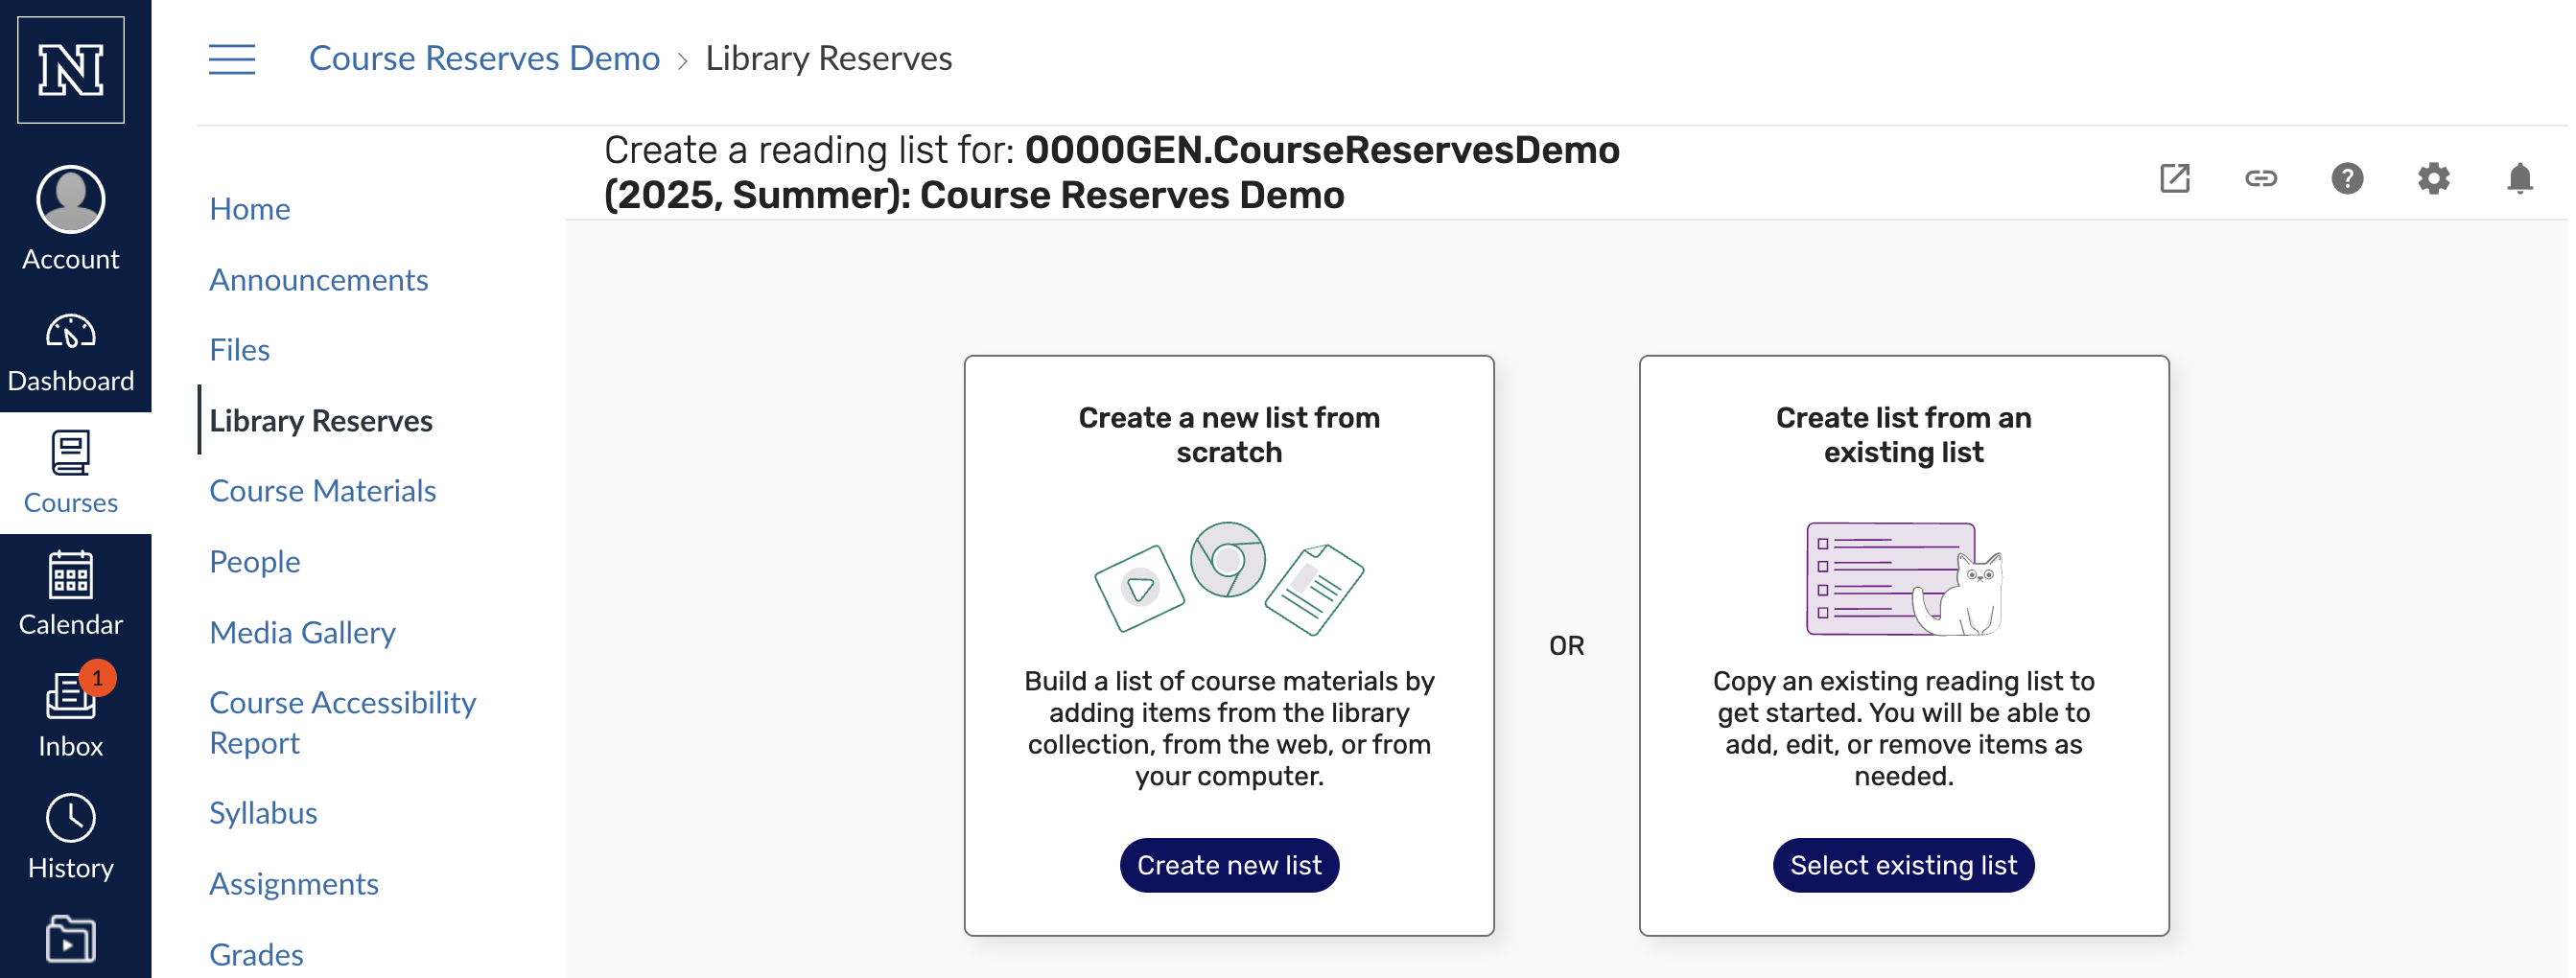
Task: Open Course Materials in the course menu
Action: pyautogui.click(x=322, y=490)
